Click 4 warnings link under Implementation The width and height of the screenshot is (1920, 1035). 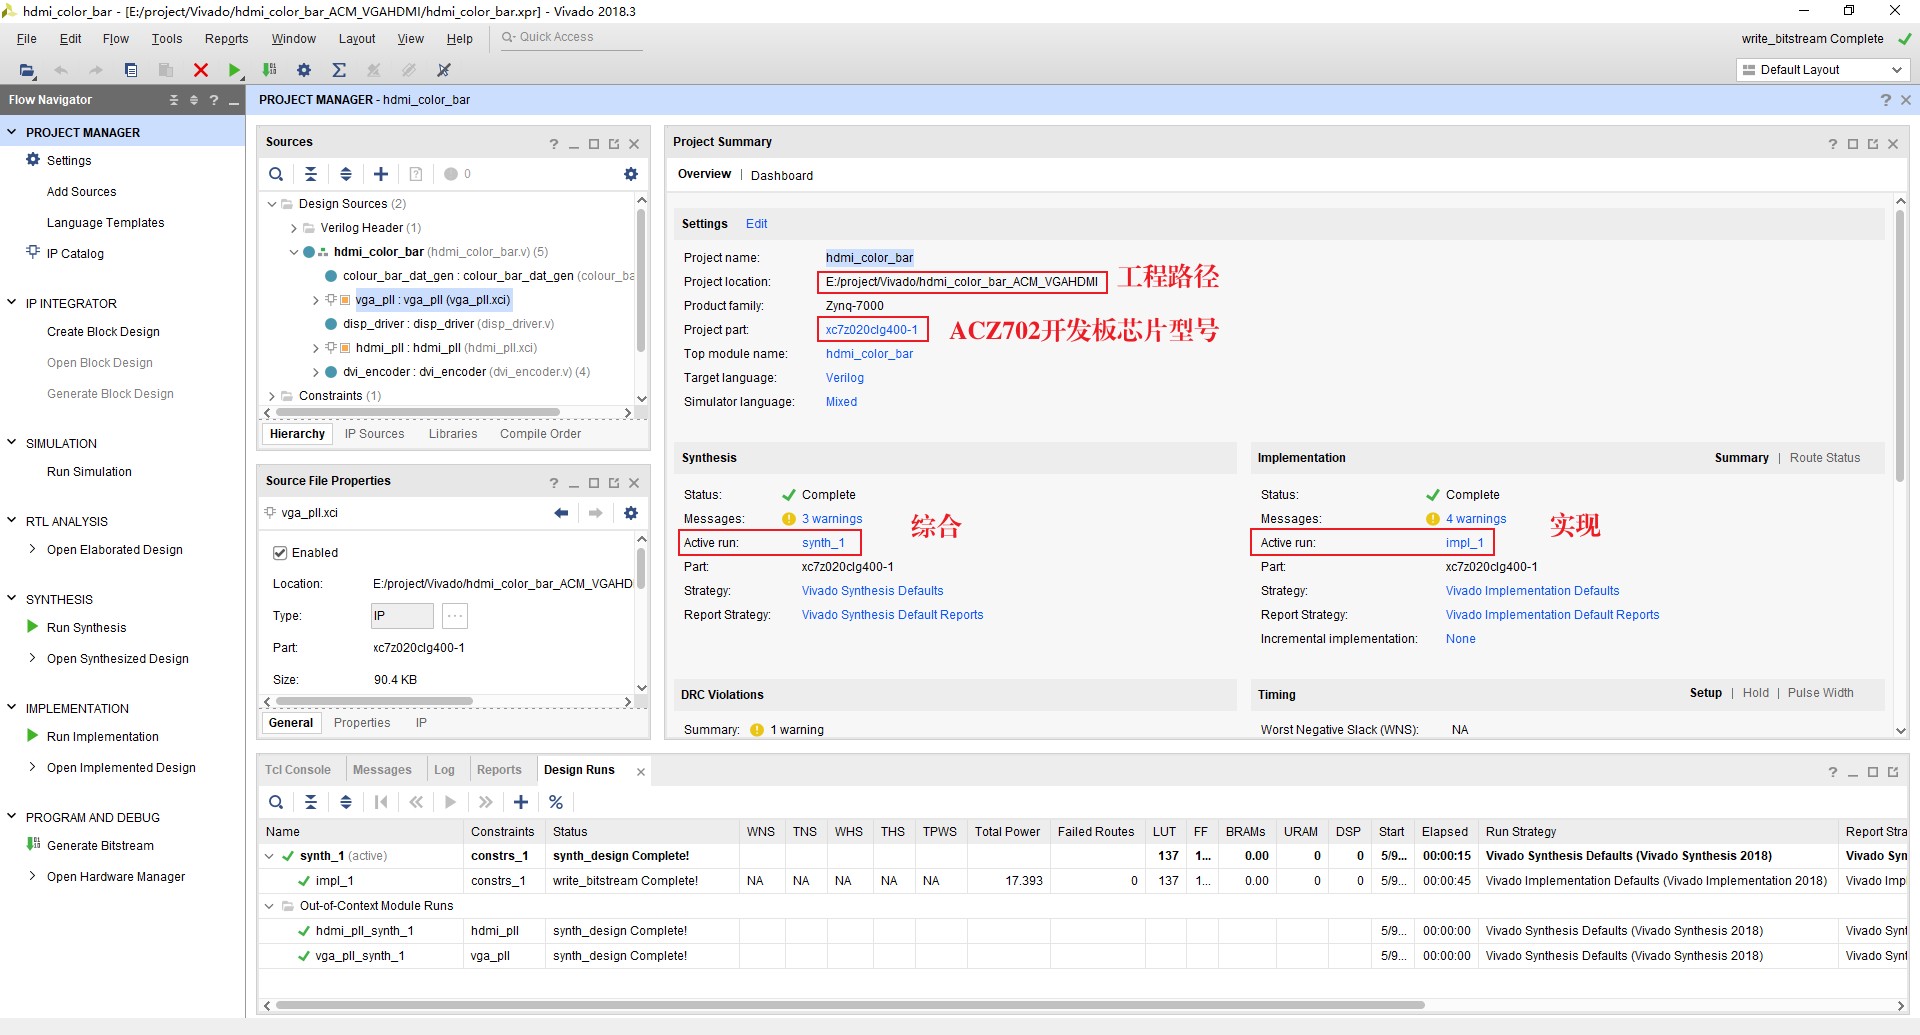(x=1476, y=519)
